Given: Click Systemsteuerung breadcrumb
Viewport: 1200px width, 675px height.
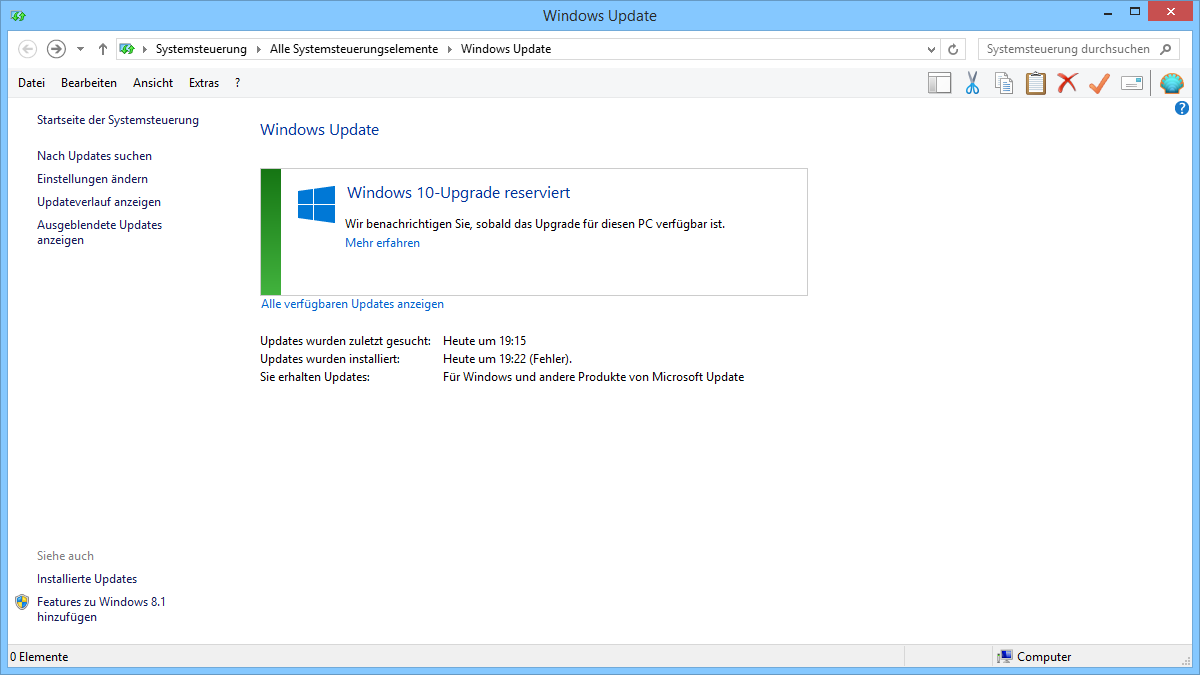Looking at the screenshot, I should pos(201,49).
